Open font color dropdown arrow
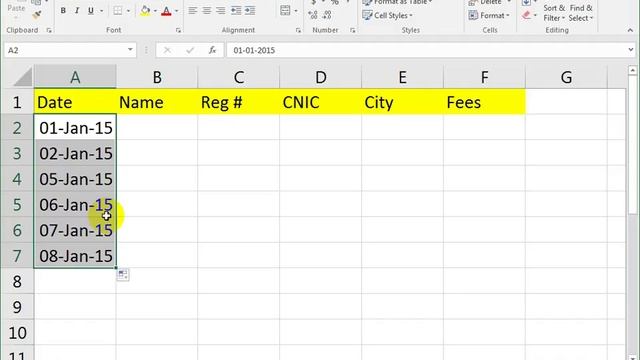This screenshot has height=360, width=640. 176,11
